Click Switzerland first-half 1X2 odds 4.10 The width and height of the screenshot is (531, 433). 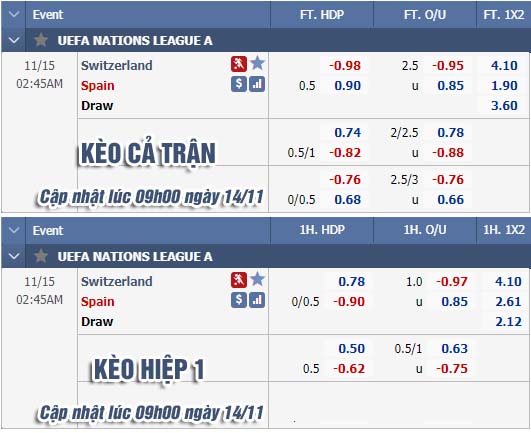pos(508,282)
